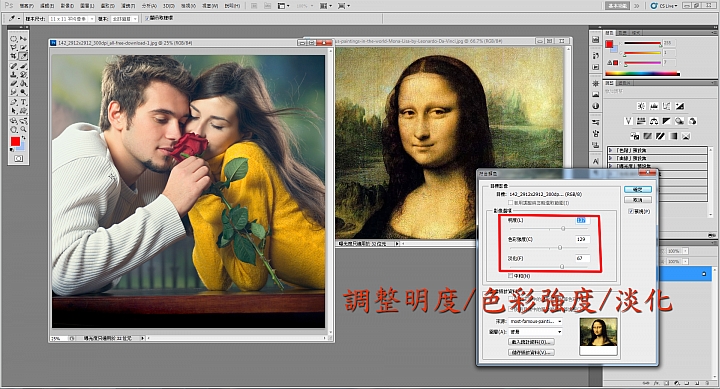Switch to the 遮色片 masks tab
The width and height of the screenshot is (720, 389).
[x=625, y=83]
